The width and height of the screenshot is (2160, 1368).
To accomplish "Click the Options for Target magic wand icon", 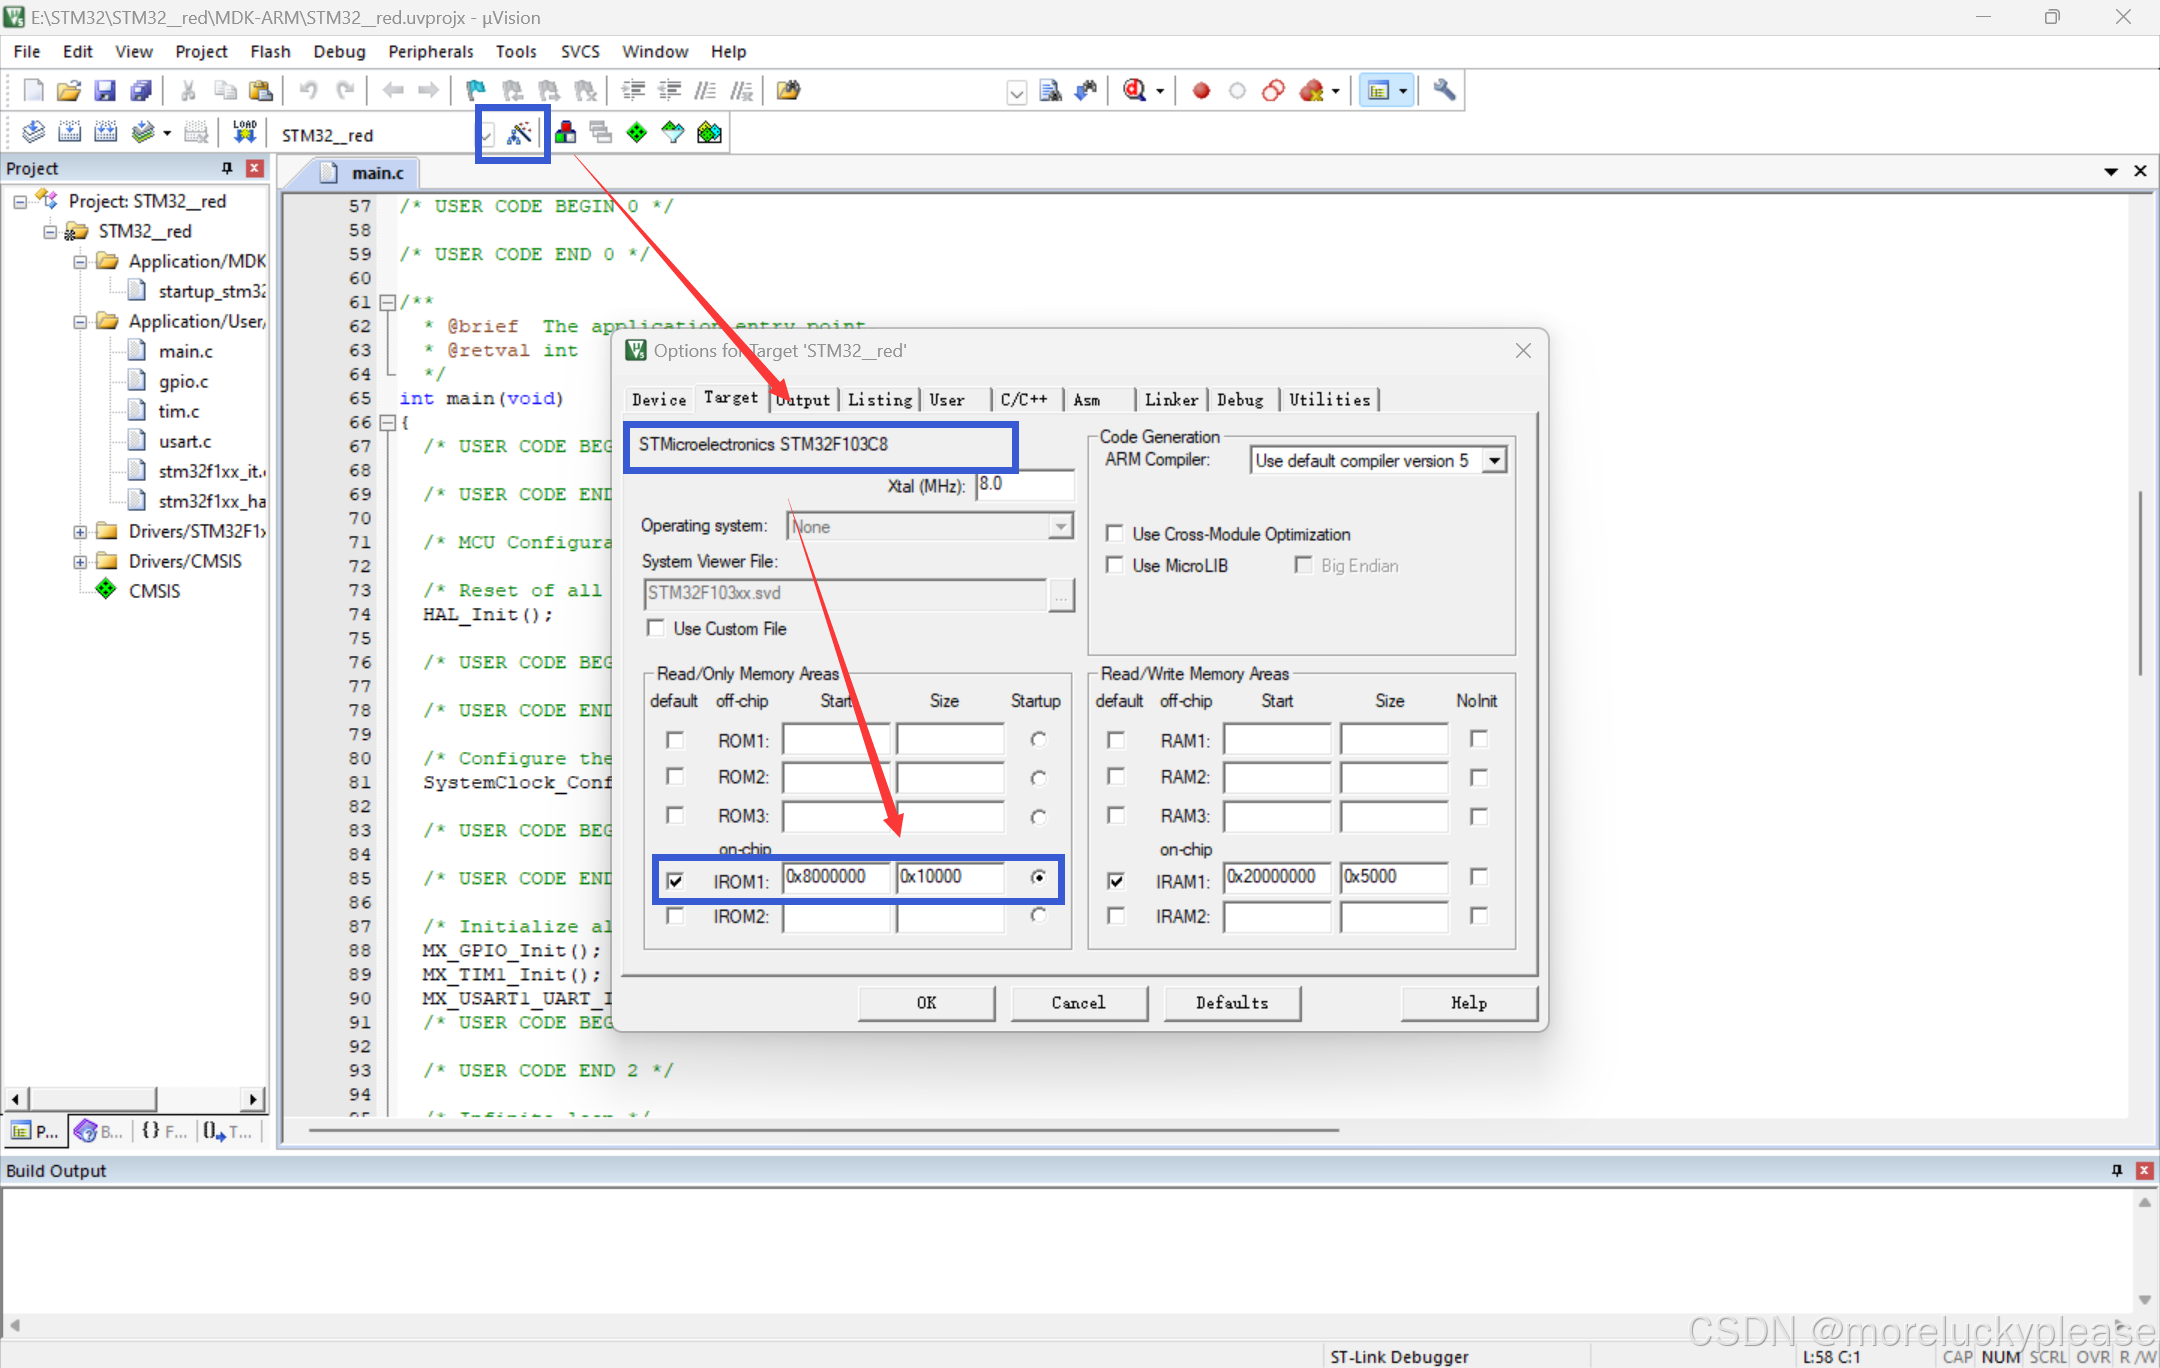I will (519, 133).
